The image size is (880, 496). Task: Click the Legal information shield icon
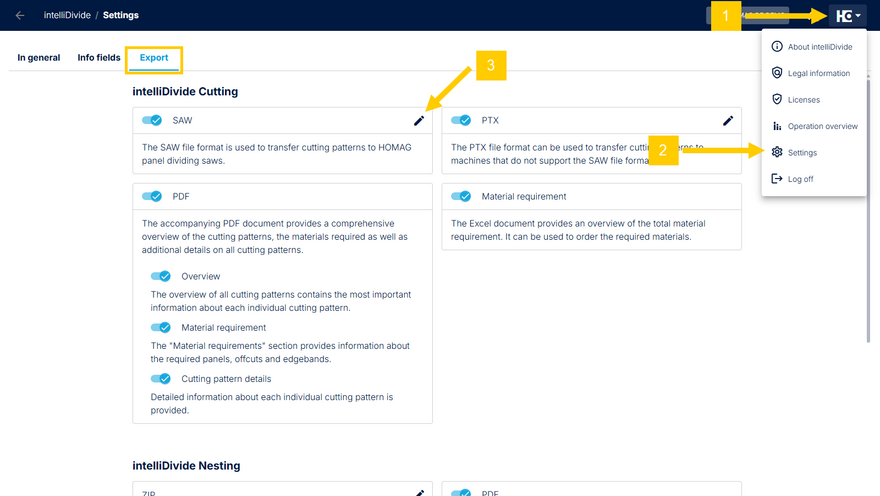(777, 73)
